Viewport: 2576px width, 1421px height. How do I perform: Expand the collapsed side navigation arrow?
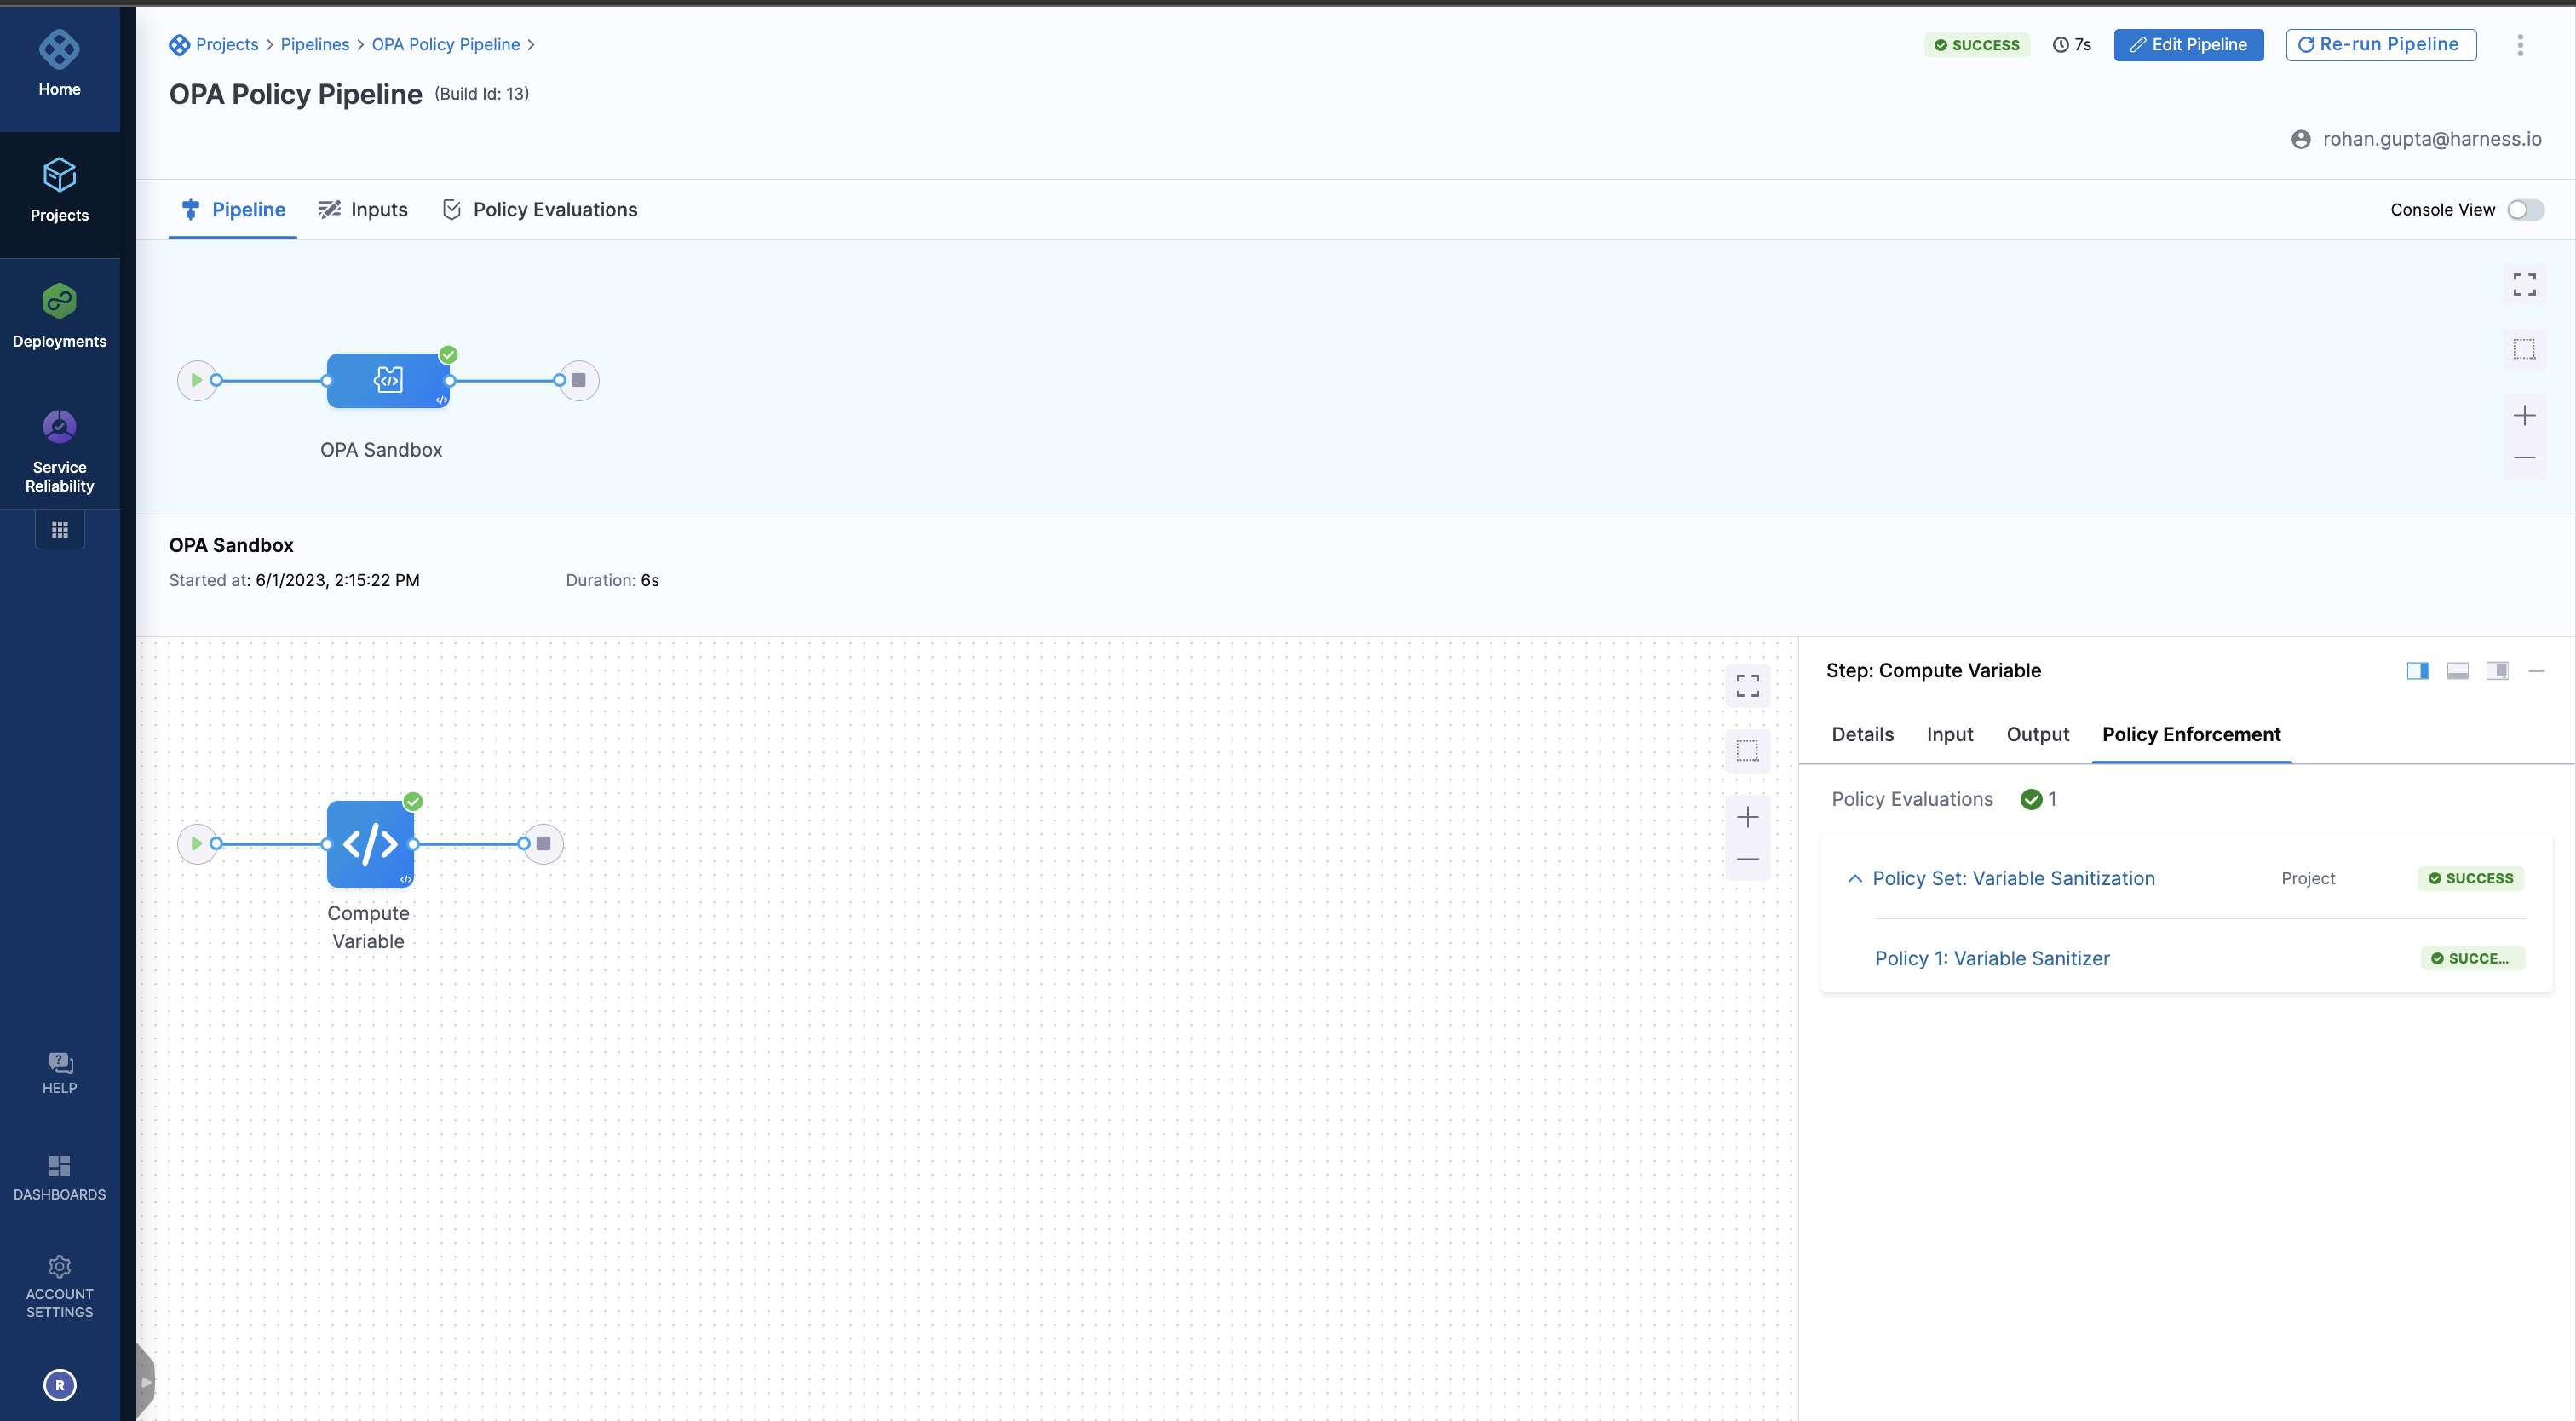pos(146,1382)
